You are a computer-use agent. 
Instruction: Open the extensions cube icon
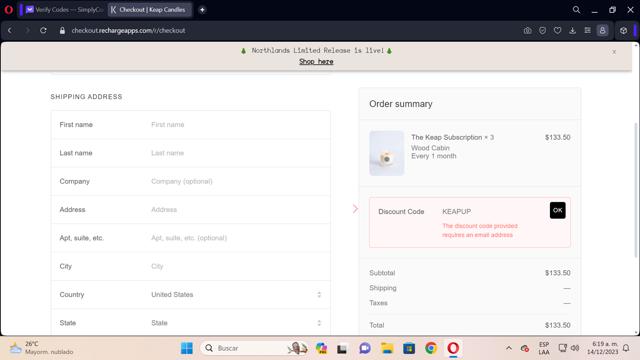pyautogui.click(x=623, y=31)
